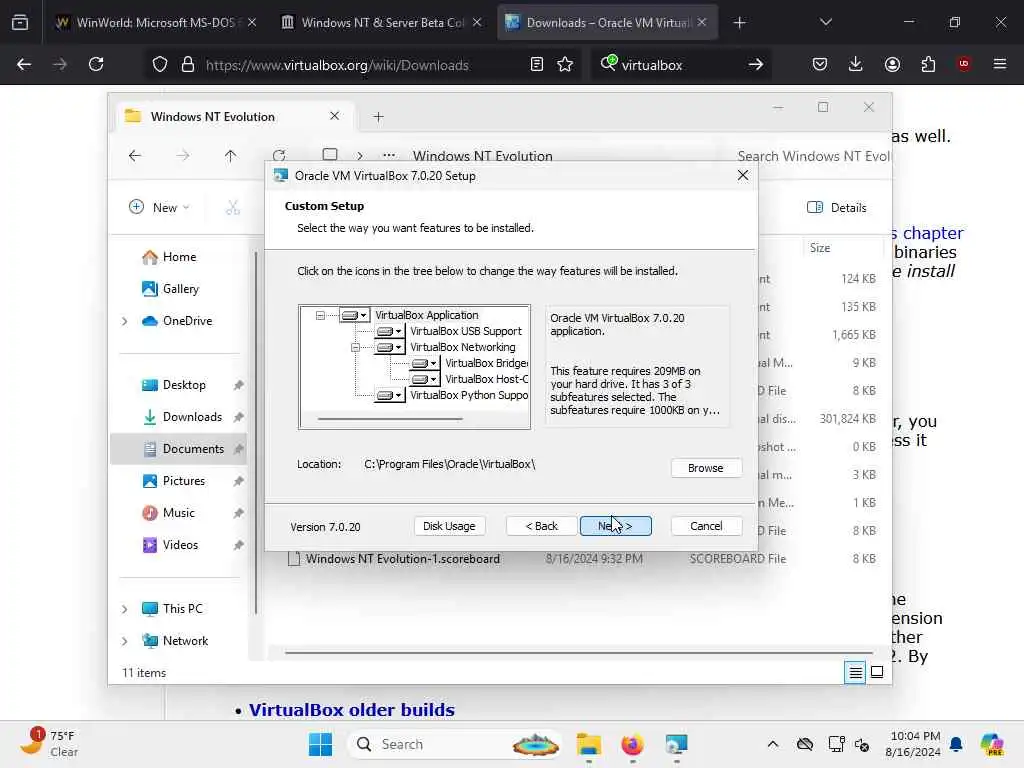Go up one folder in Explorer
The height and width of the screenshot is (768, 1024).
[231, 156]
